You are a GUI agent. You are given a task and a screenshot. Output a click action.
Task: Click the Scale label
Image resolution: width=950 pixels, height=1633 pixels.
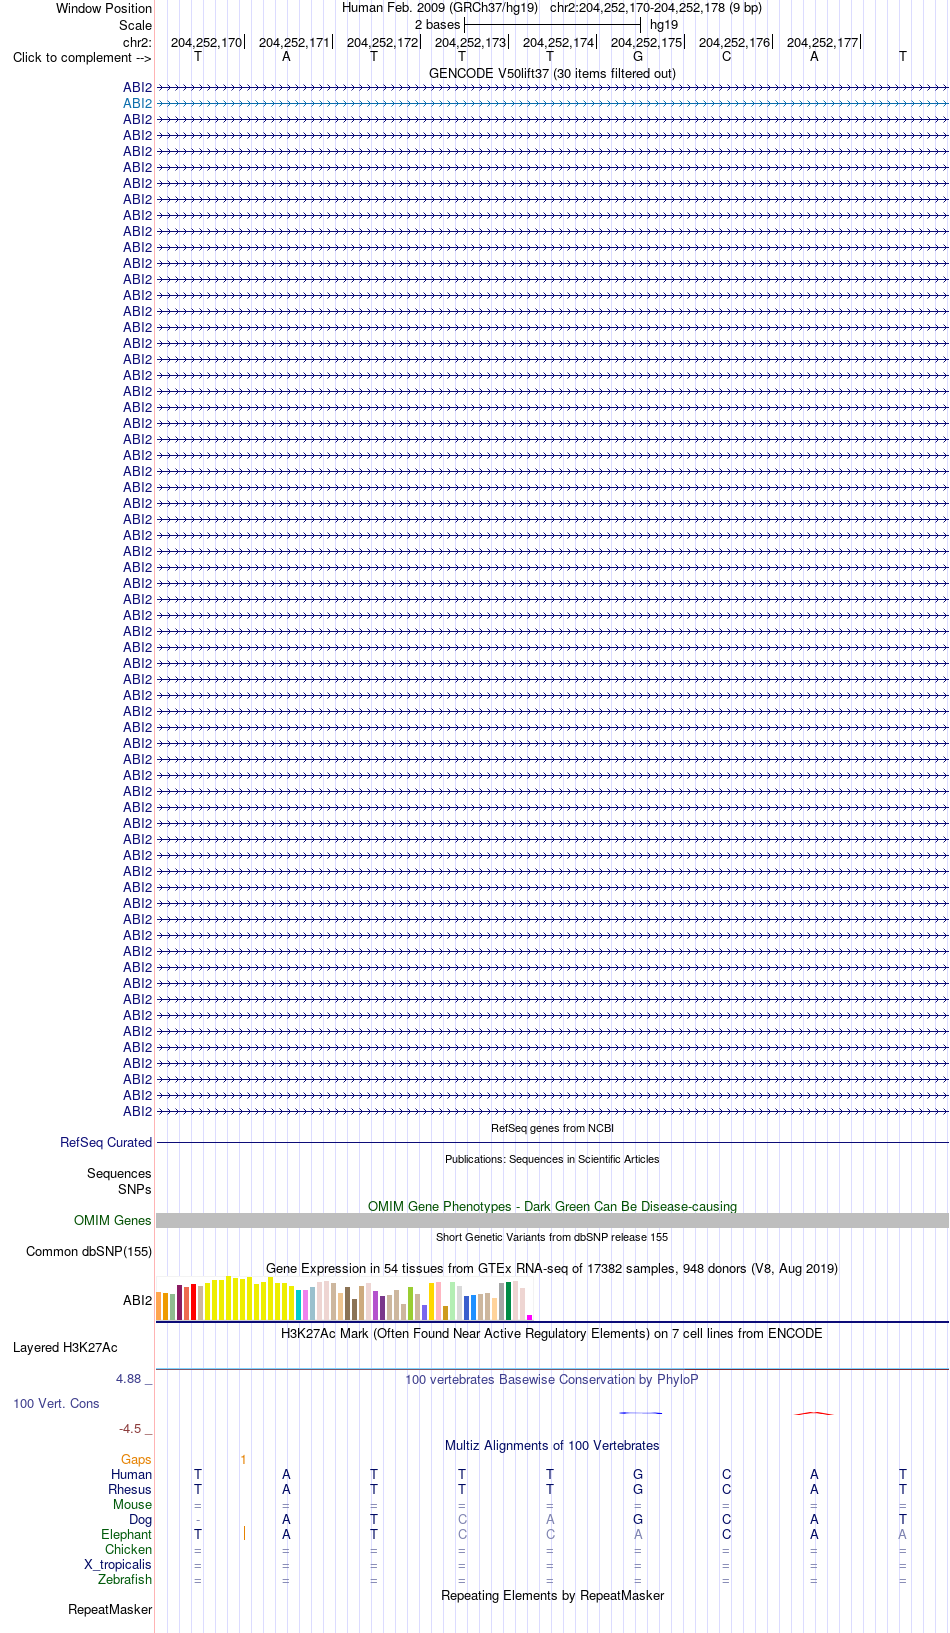(135, 25)
